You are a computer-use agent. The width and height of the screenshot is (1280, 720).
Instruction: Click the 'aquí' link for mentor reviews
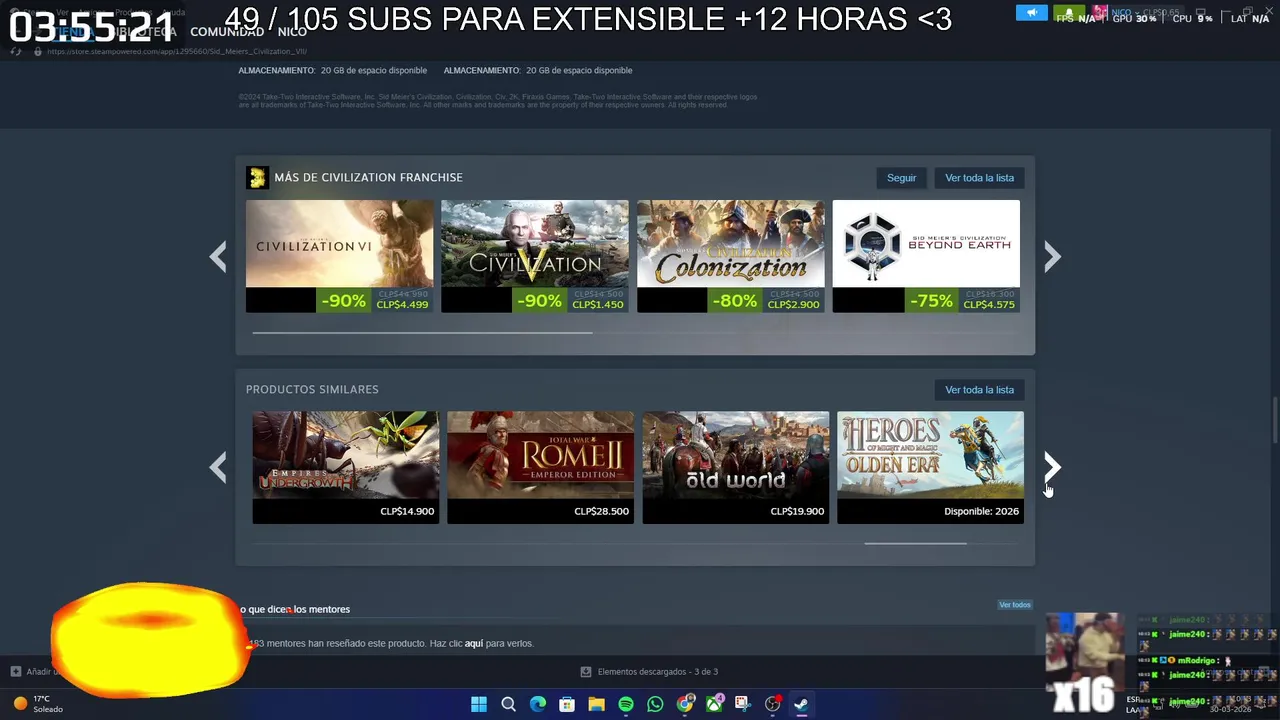[x=473, y=643]
